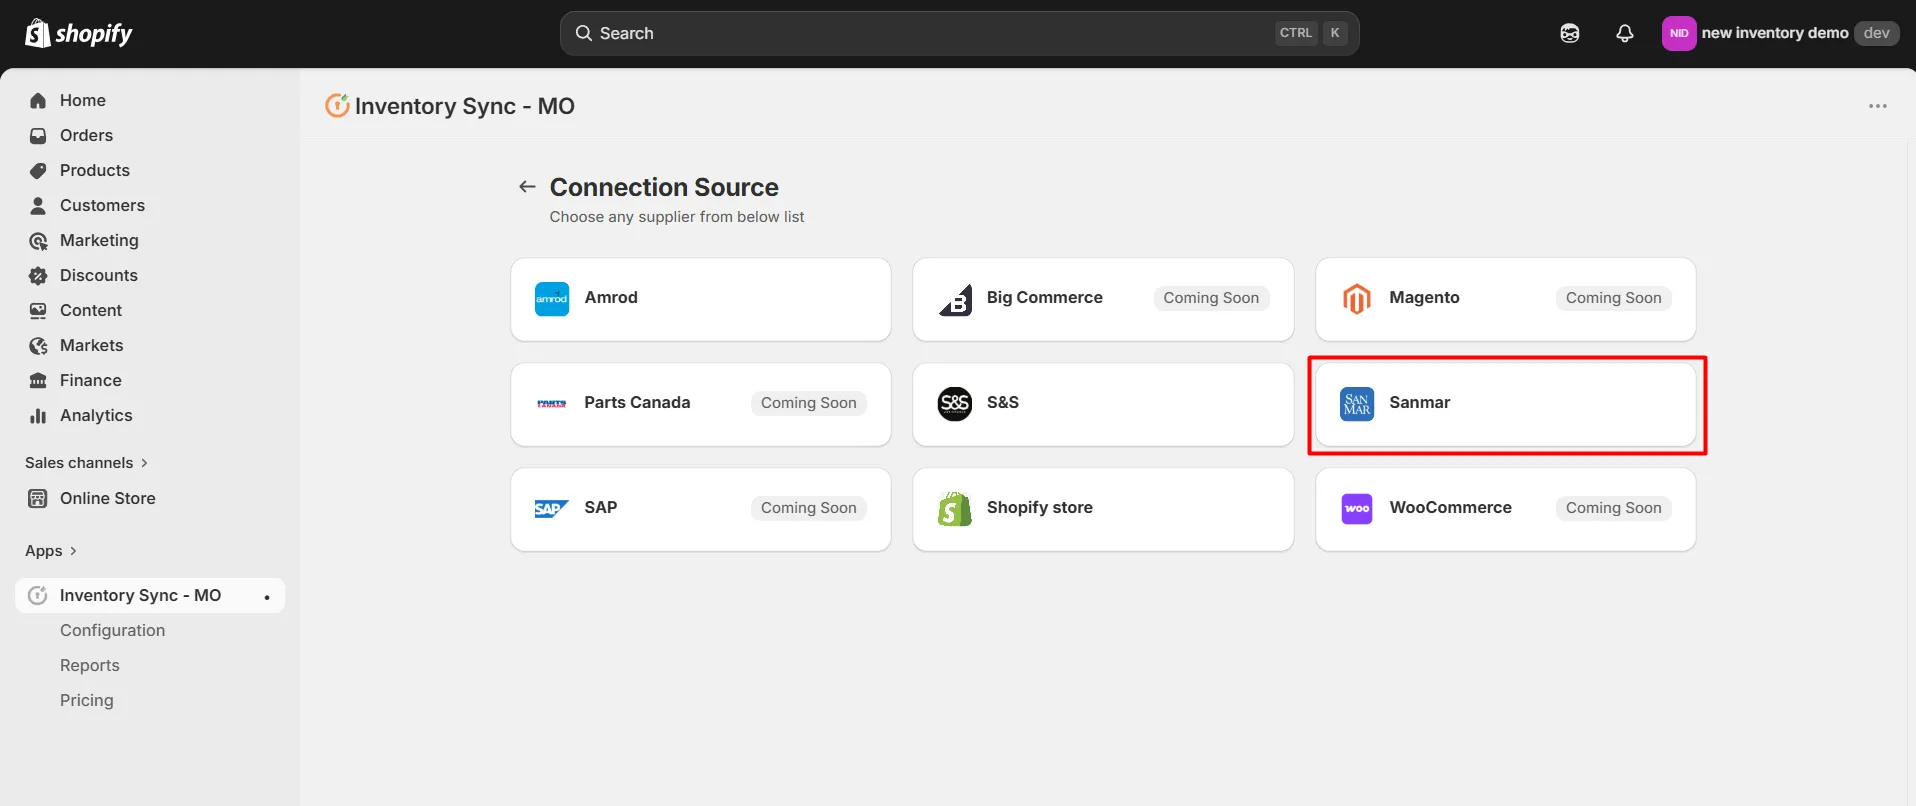Click the Online Store storefront icon
Image resolution: width=1916 pixels, height=806 pixels.
coord(38,498)
